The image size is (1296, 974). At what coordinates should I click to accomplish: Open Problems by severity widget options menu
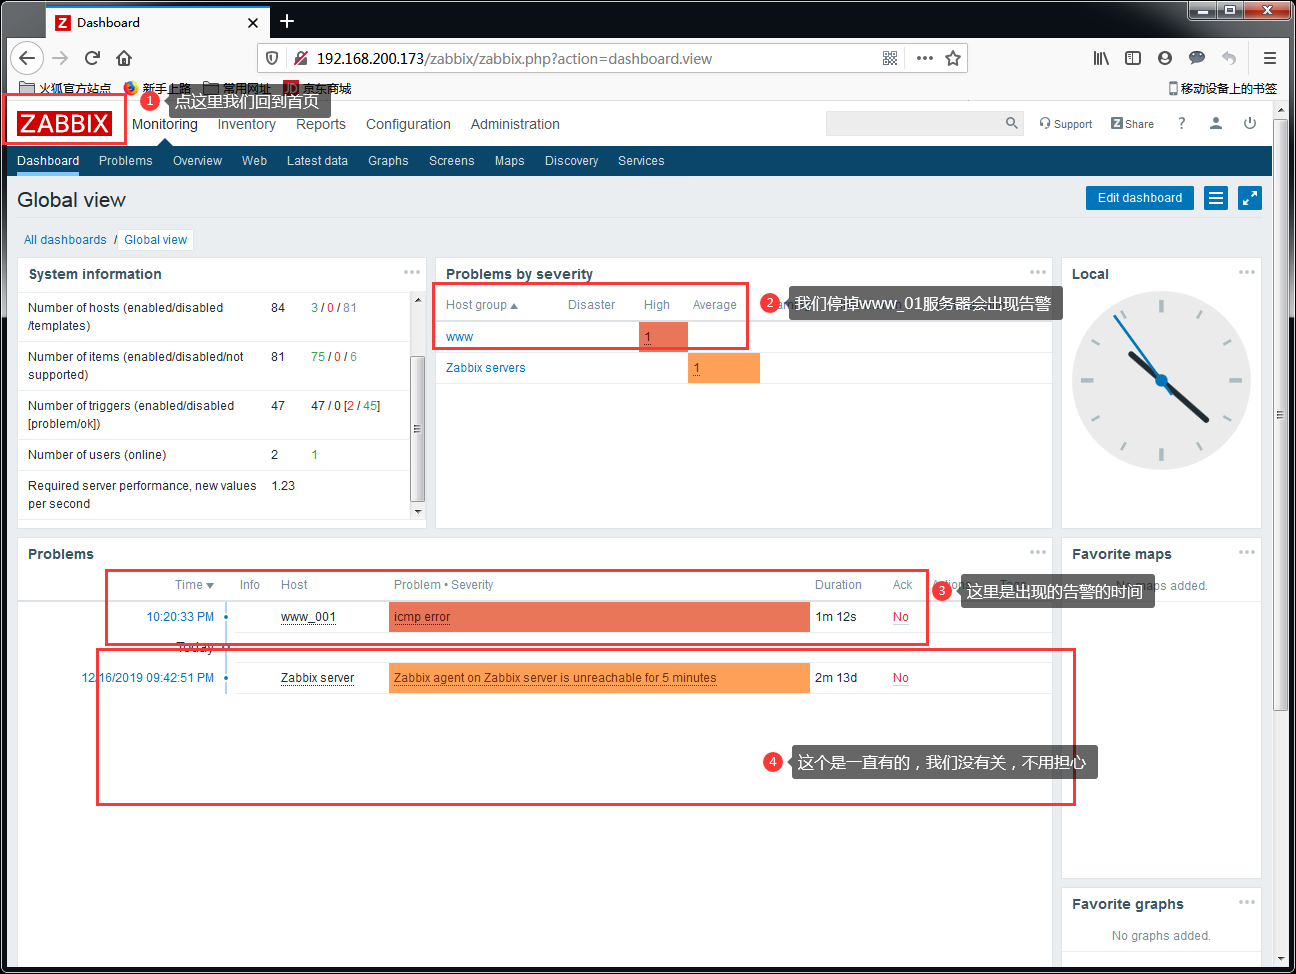(1038, 272)
